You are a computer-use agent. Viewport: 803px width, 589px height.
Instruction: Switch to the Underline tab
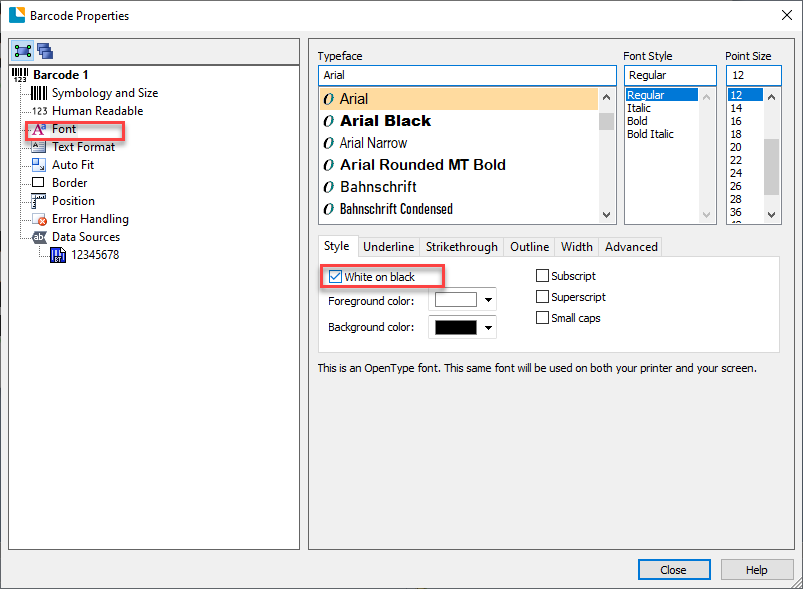click(388, 247)
